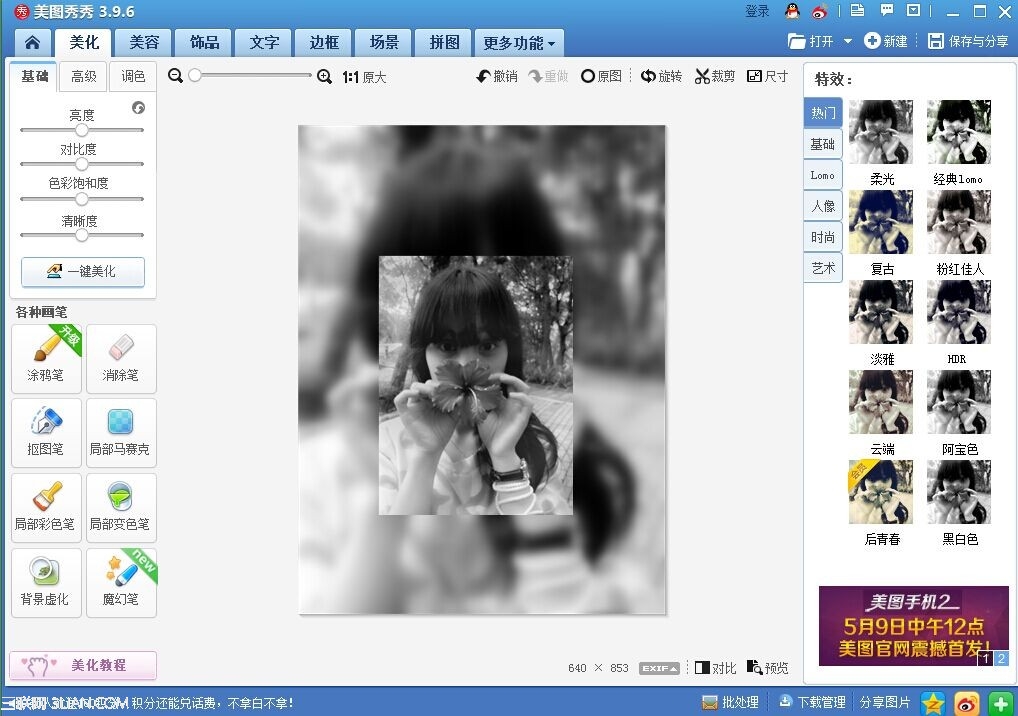Switch to the 美容 tab

144,43
